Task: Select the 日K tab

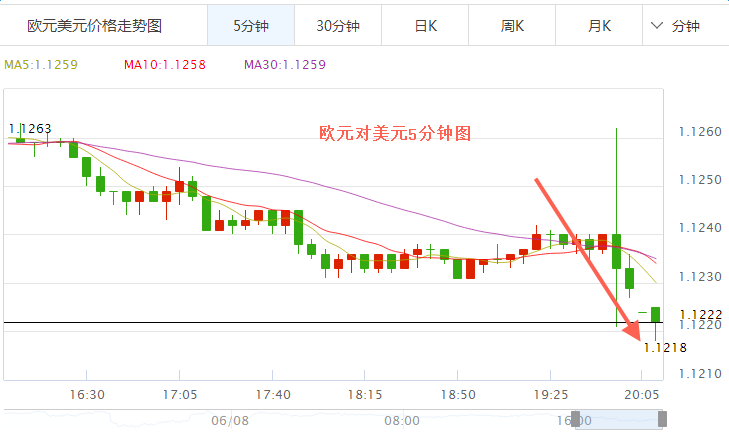Action: coord(425,26)
